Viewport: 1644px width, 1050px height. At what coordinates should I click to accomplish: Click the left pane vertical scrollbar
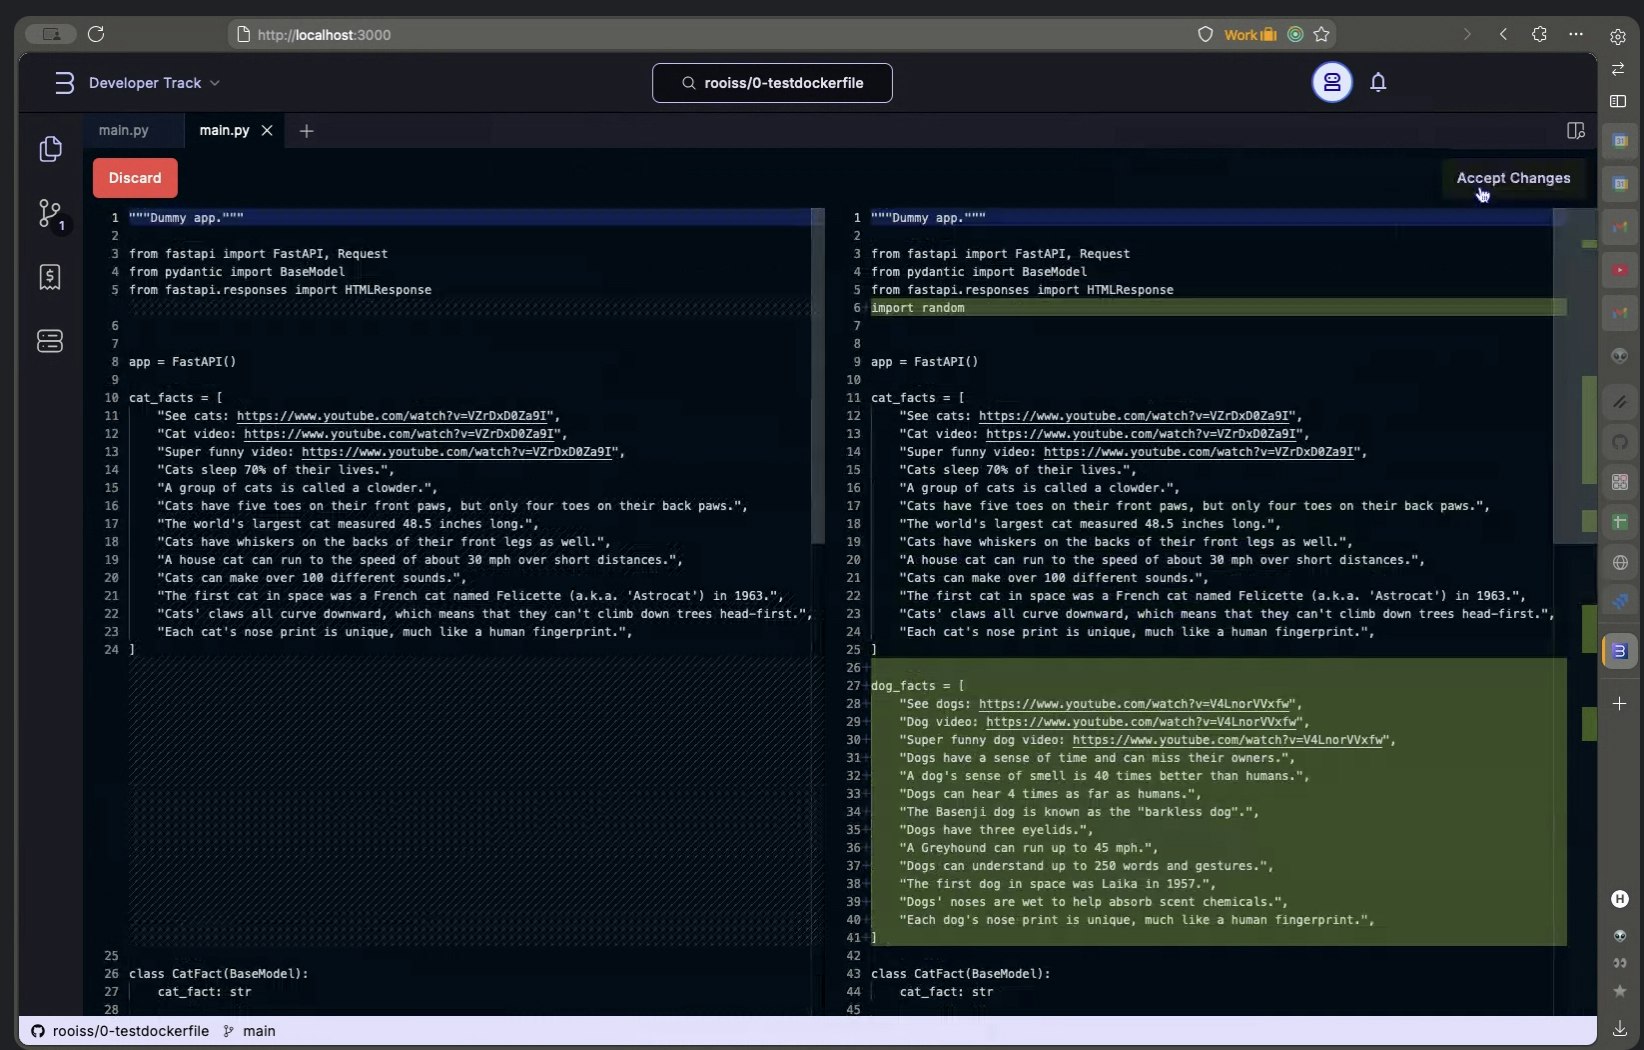click(817, 376)
